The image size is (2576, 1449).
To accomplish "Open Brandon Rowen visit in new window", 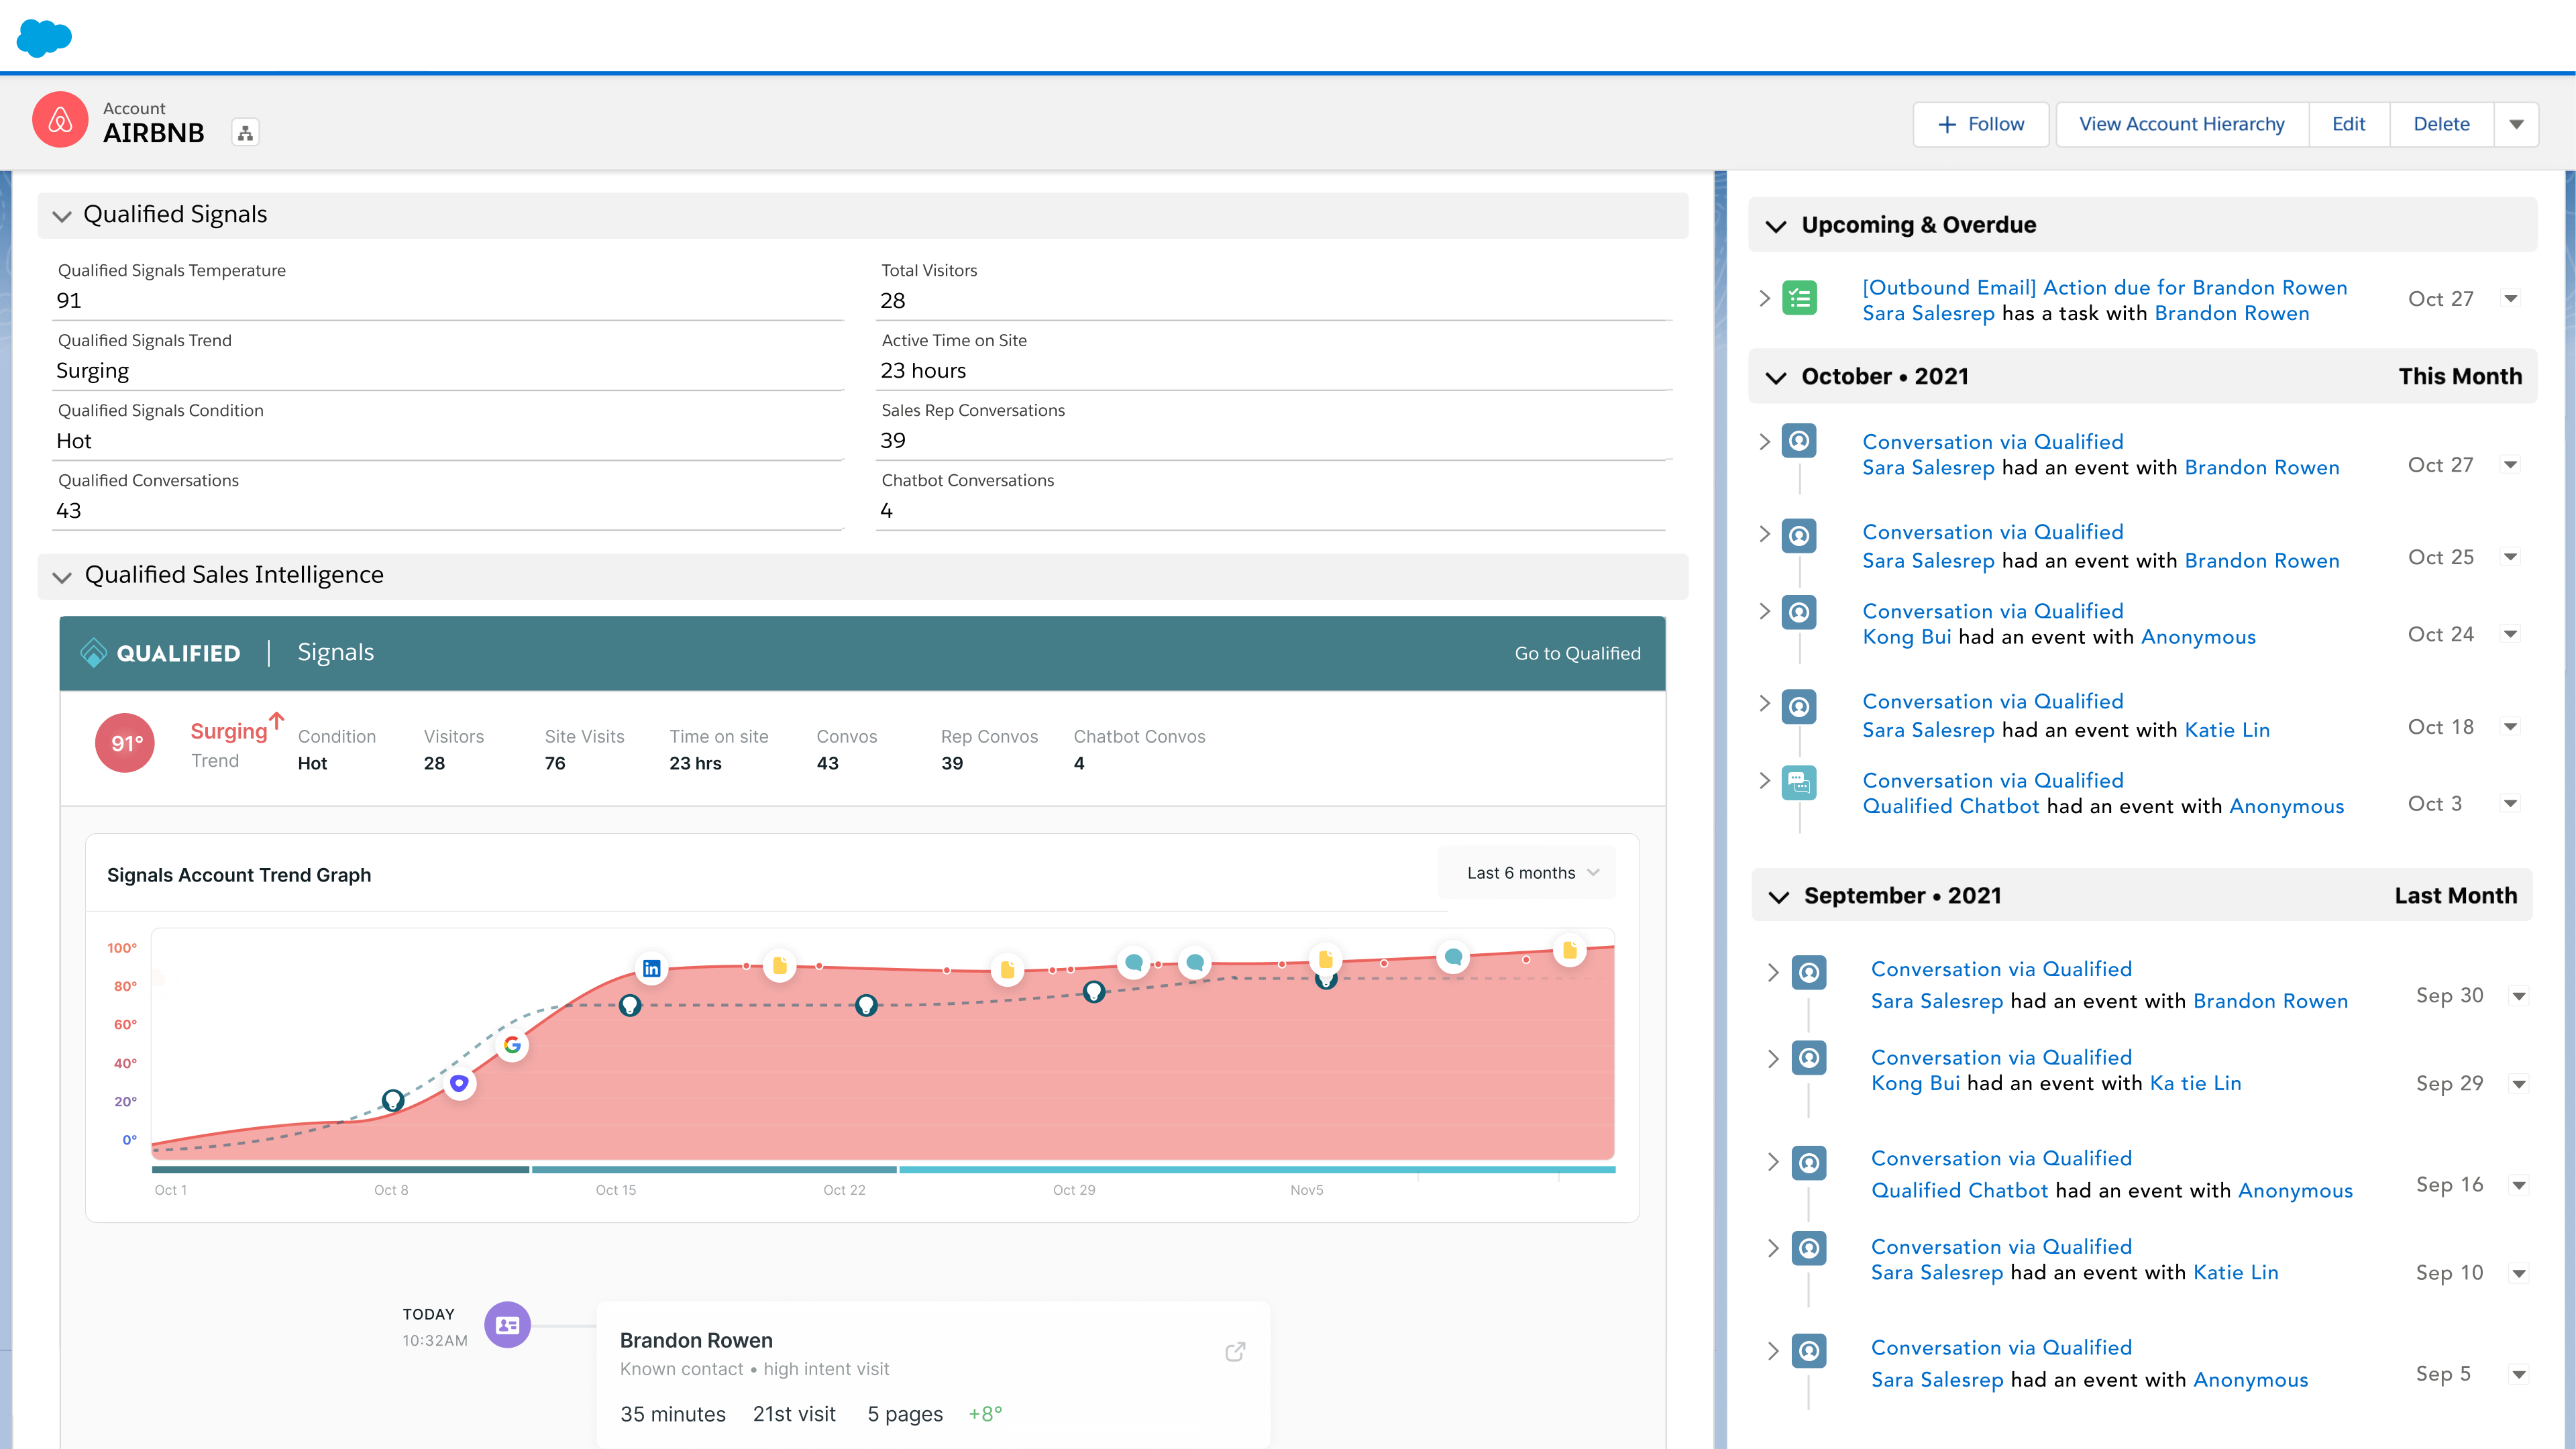I will pyautogui.click(x=1235, y=1352).
